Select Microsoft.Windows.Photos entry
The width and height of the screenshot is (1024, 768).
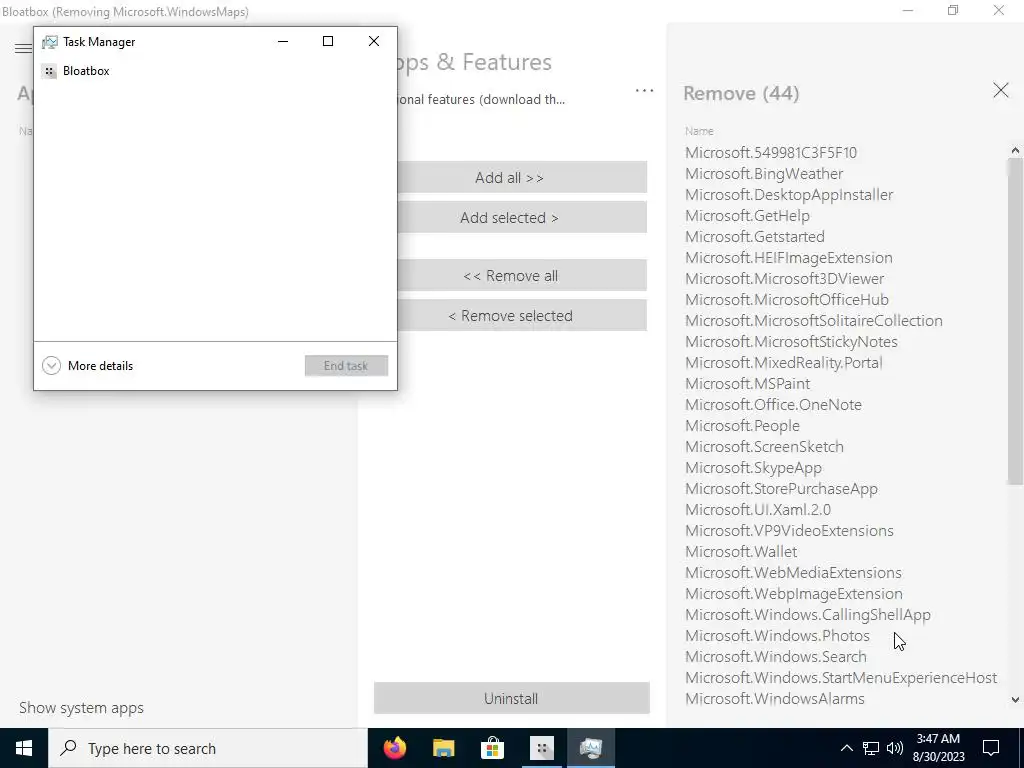[777, 635]
